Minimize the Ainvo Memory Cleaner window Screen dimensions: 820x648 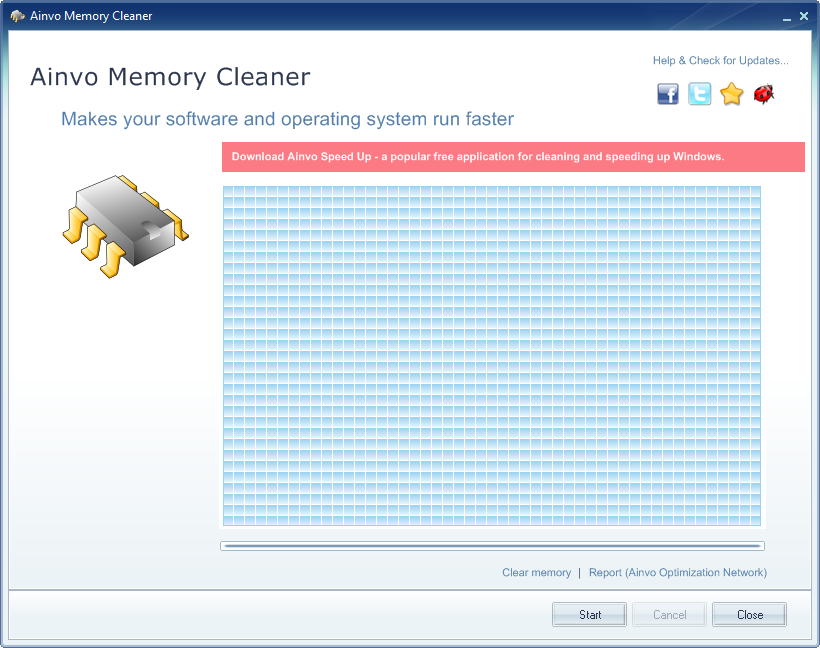click(787, 17)
